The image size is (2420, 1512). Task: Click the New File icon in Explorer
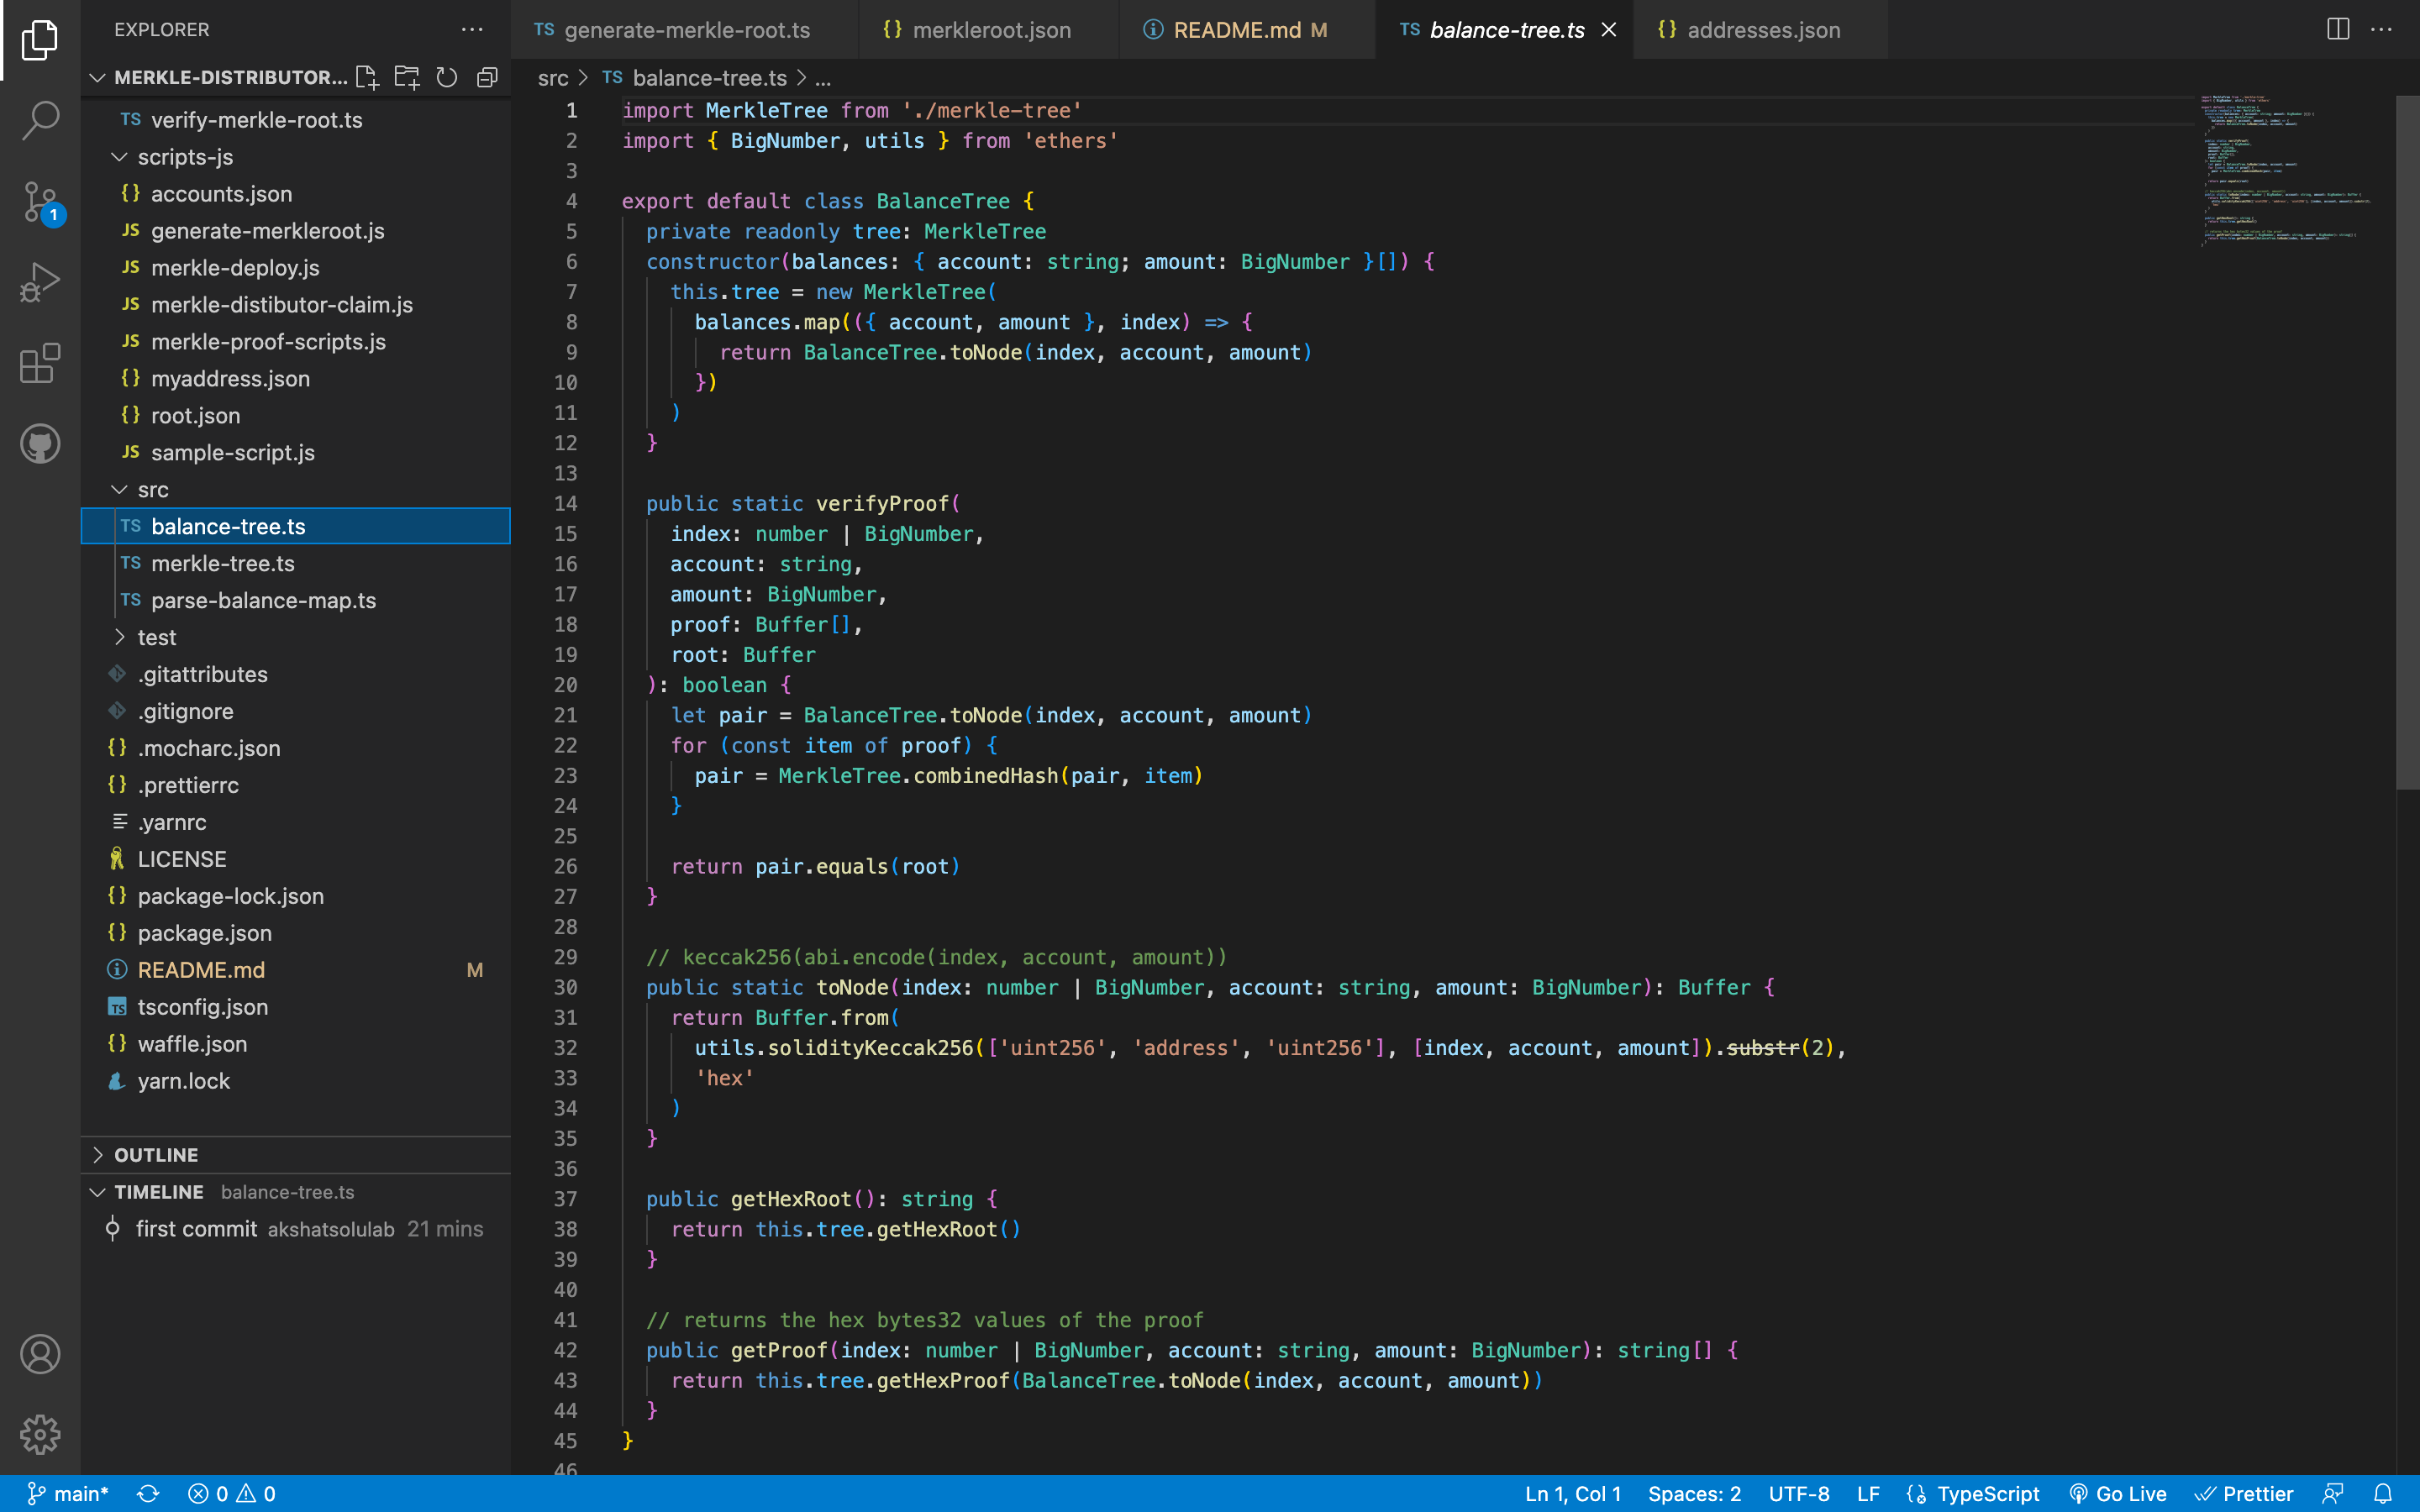click(x=367, y=78)
